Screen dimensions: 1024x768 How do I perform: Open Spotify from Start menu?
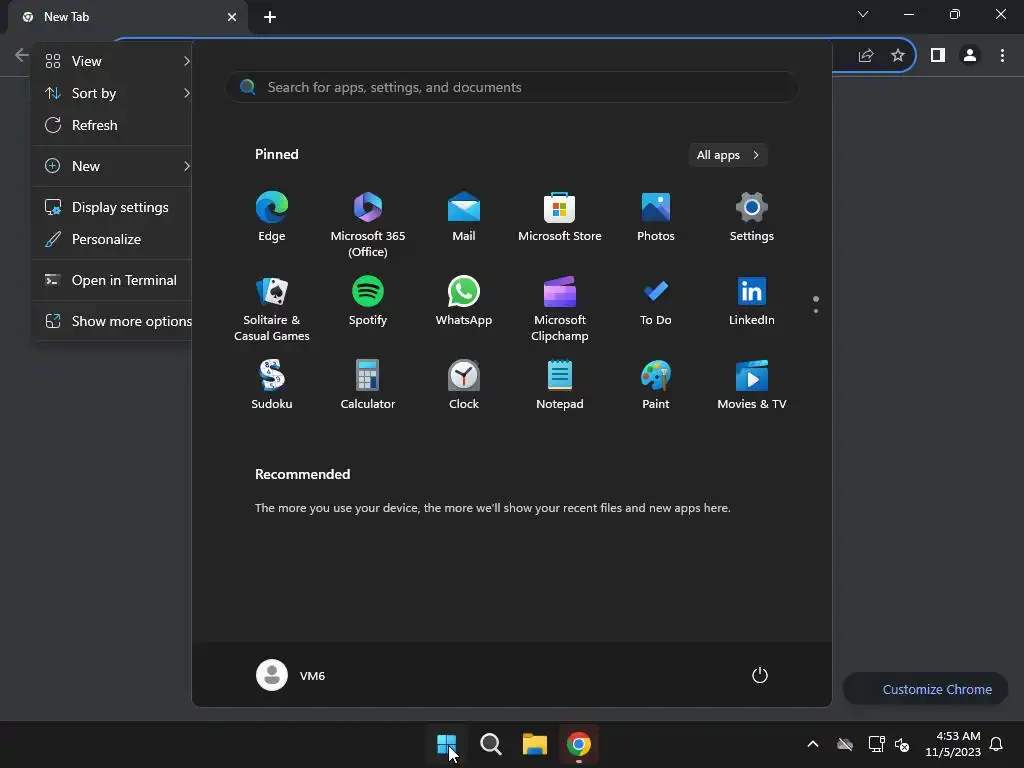tap(368, 301)
